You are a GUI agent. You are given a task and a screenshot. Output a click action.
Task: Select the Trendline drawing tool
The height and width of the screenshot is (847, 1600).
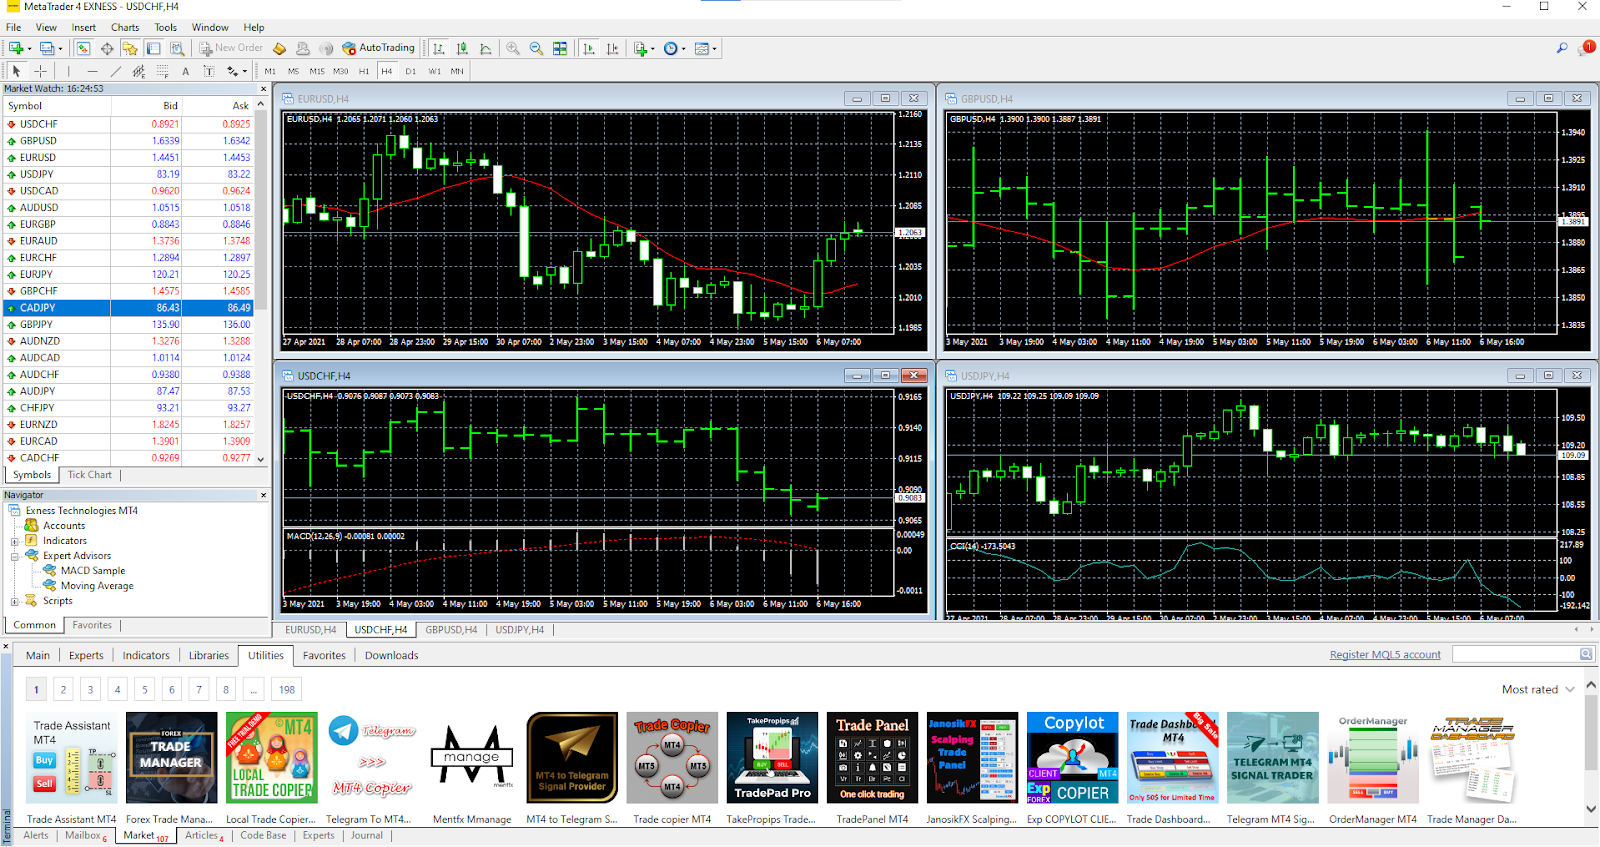(116, 71)
